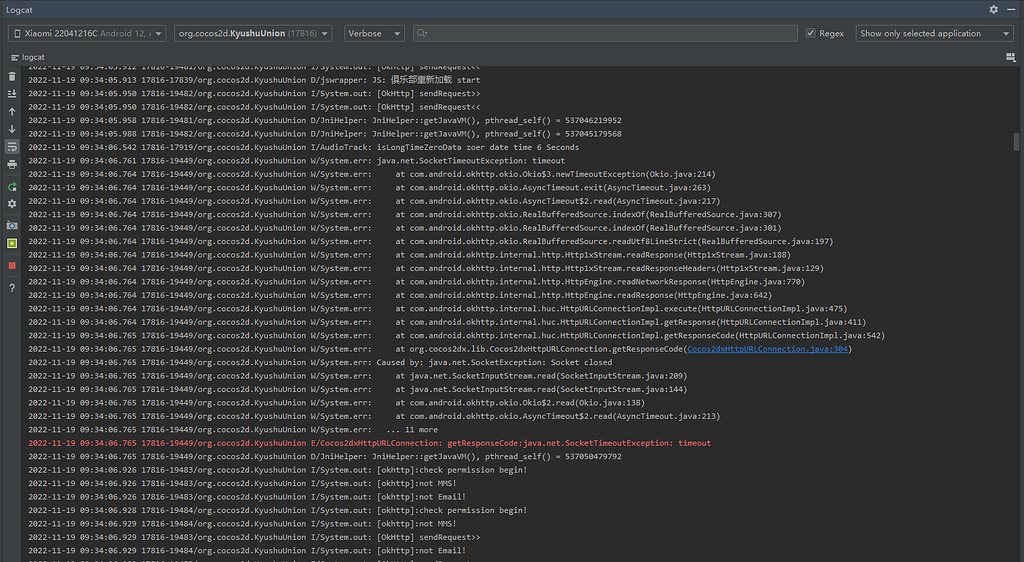Viewport: 1024px width, 562px height.
Task: Jump up the stack trace arrow
Action: coord(12,111)
